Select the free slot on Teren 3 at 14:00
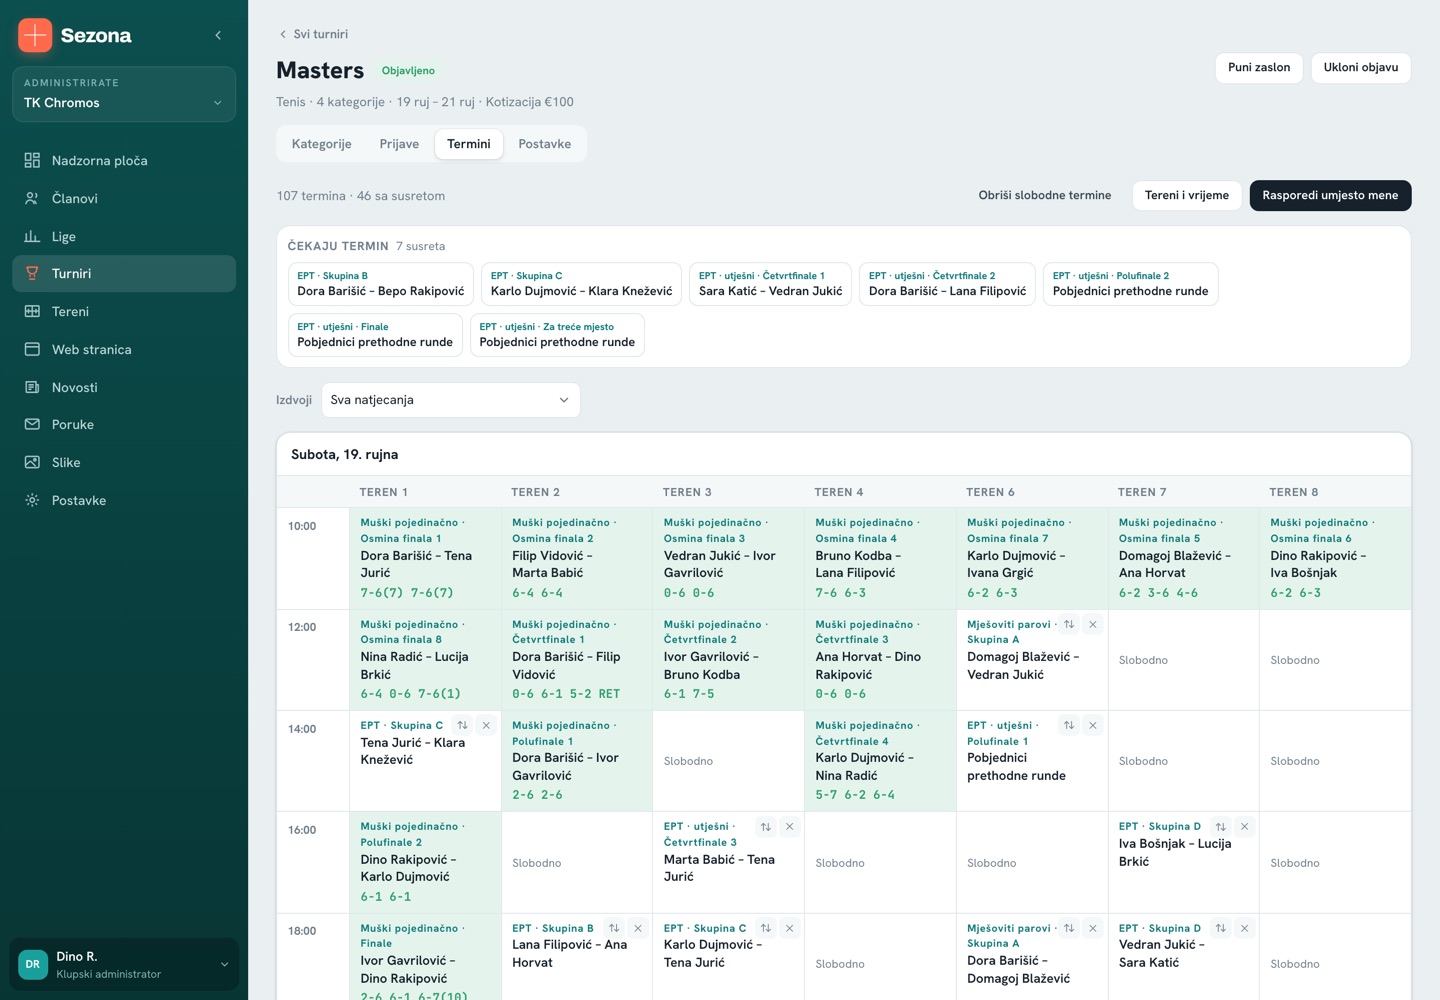The width and height of the screenshot is (1440, 1000). click(728, 761)
